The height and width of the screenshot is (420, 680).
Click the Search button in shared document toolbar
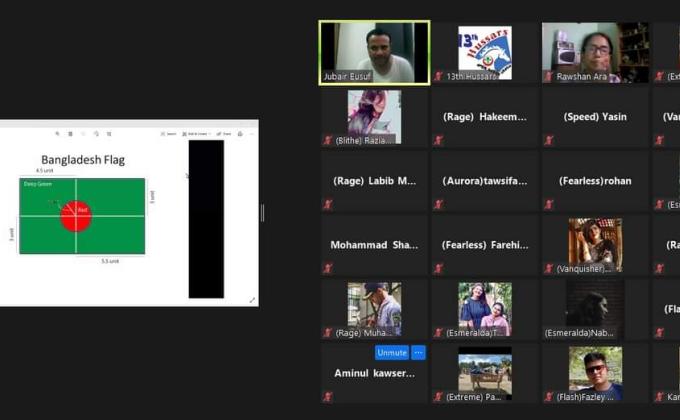coord(169,133)
